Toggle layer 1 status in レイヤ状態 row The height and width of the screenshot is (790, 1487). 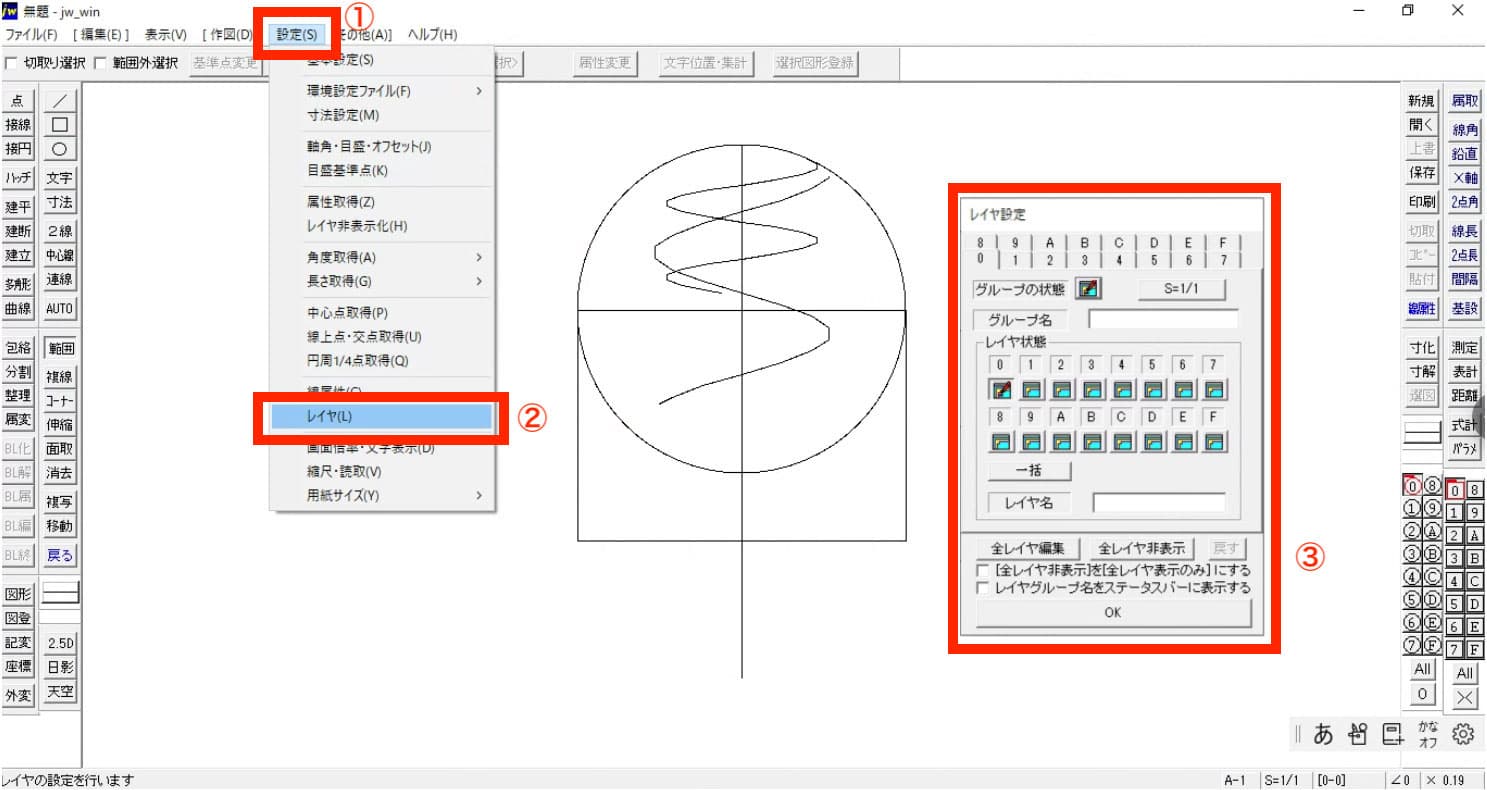1032,389
